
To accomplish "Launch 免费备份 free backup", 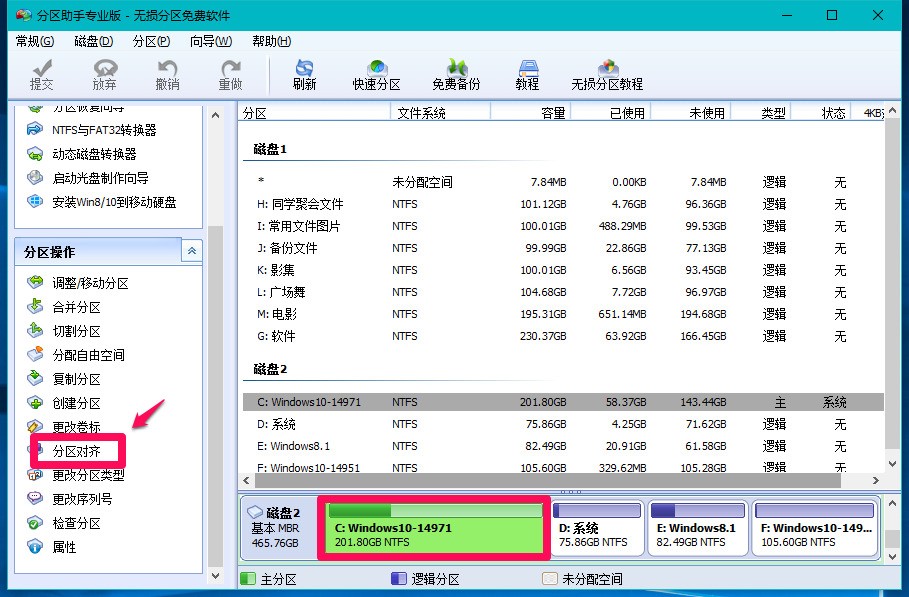I will coord(456,75).
